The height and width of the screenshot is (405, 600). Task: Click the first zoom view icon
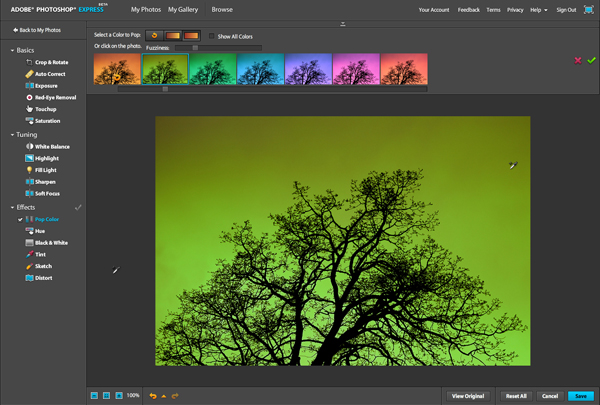pyautogui.click(x=94, y=395)
